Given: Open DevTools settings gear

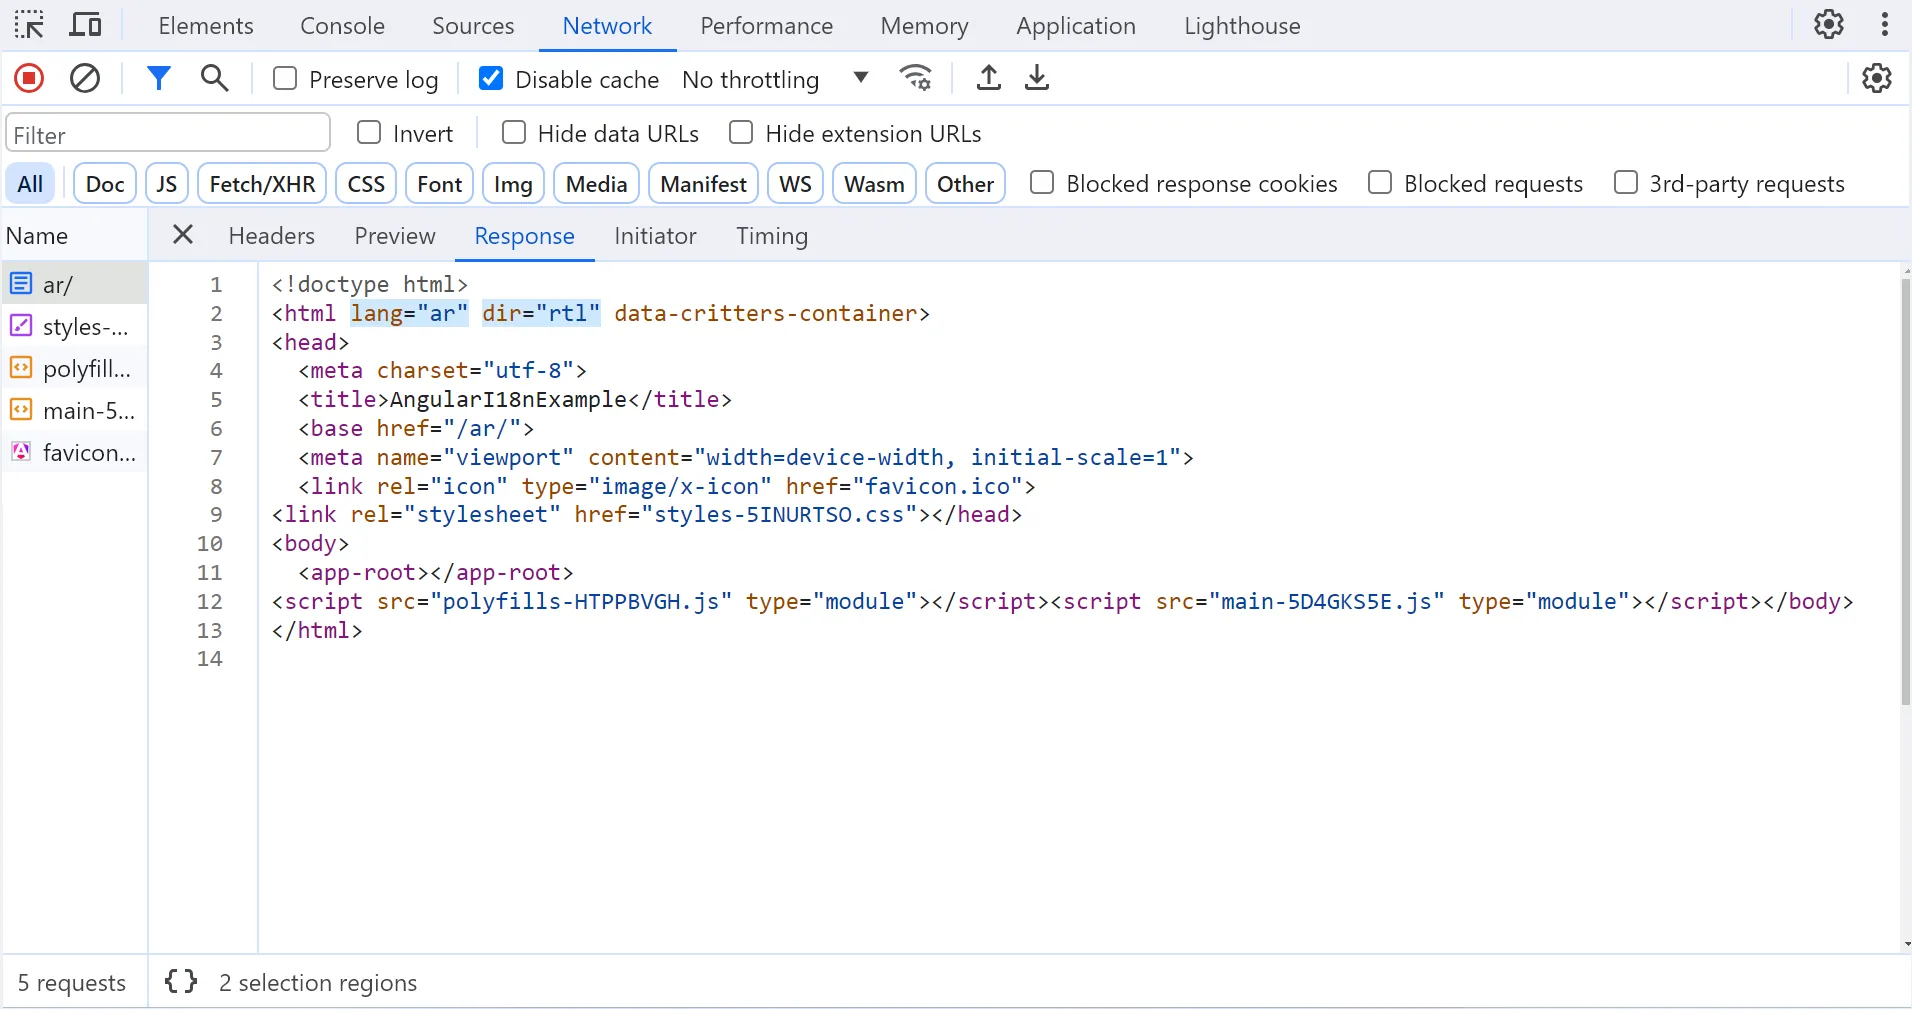Looking at the screenshot, I should click(x=1829, y=24).
